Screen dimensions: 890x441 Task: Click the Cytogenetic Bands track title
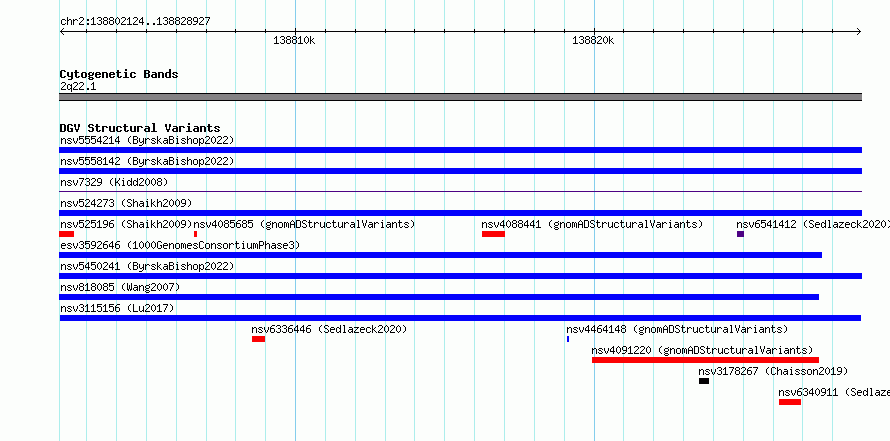119,74
